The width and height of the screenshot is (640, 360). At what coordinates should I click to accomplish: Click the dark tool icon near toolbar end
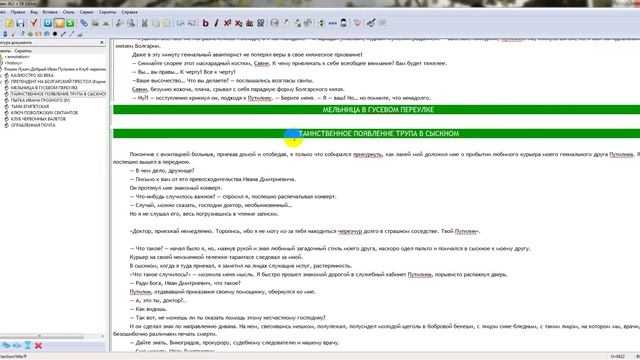pos(371,23)
